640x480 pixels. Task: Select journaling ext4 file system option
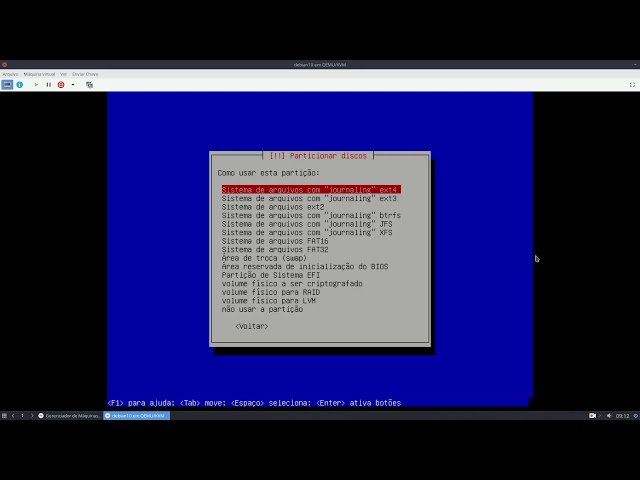coord(311,190)
